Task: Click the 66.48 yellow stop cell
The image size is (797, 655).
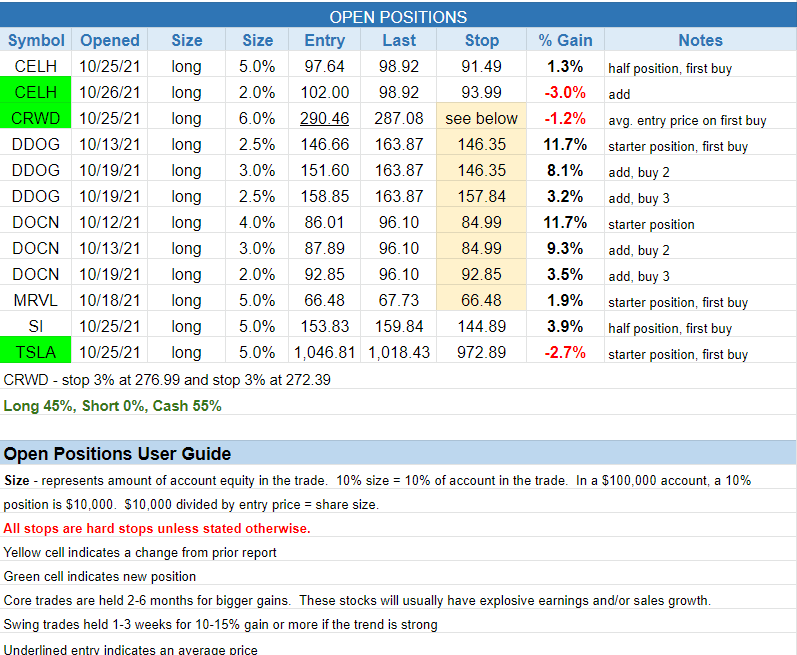Action: tap(481, 300)
